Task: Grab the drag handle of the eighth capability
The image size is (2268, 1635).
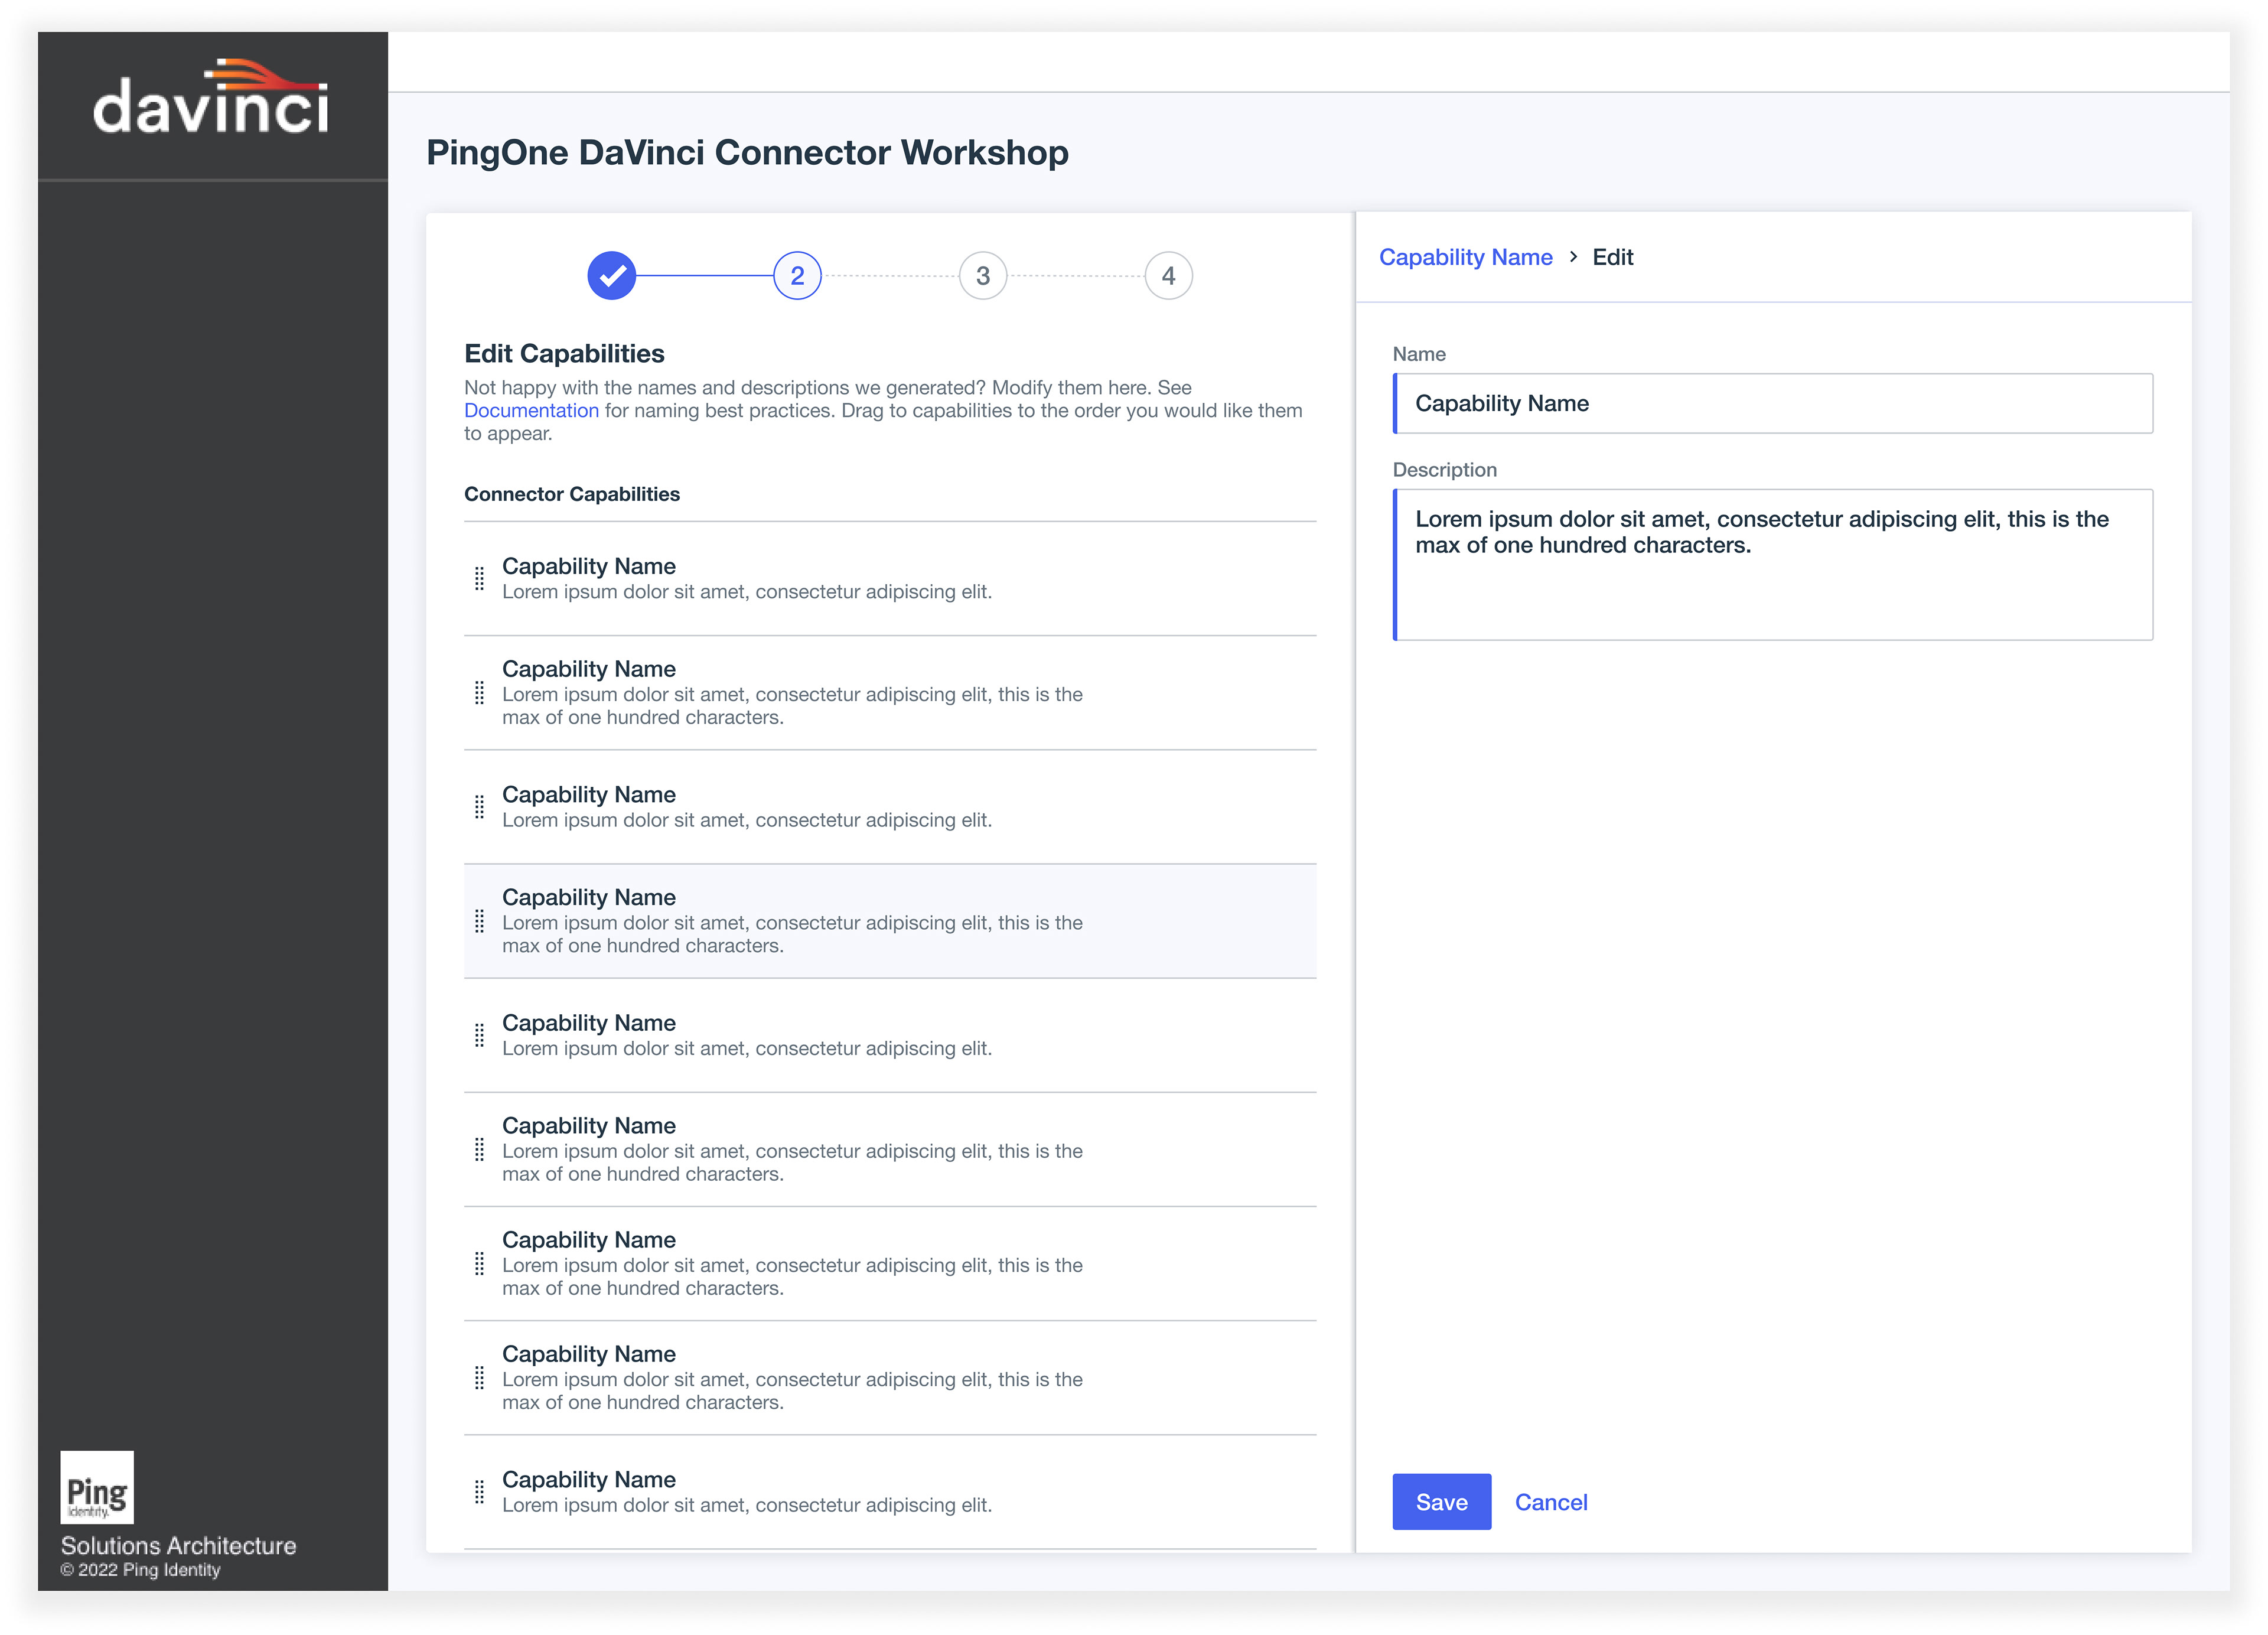Action: pyautogui.click(x=479, y=1378)
